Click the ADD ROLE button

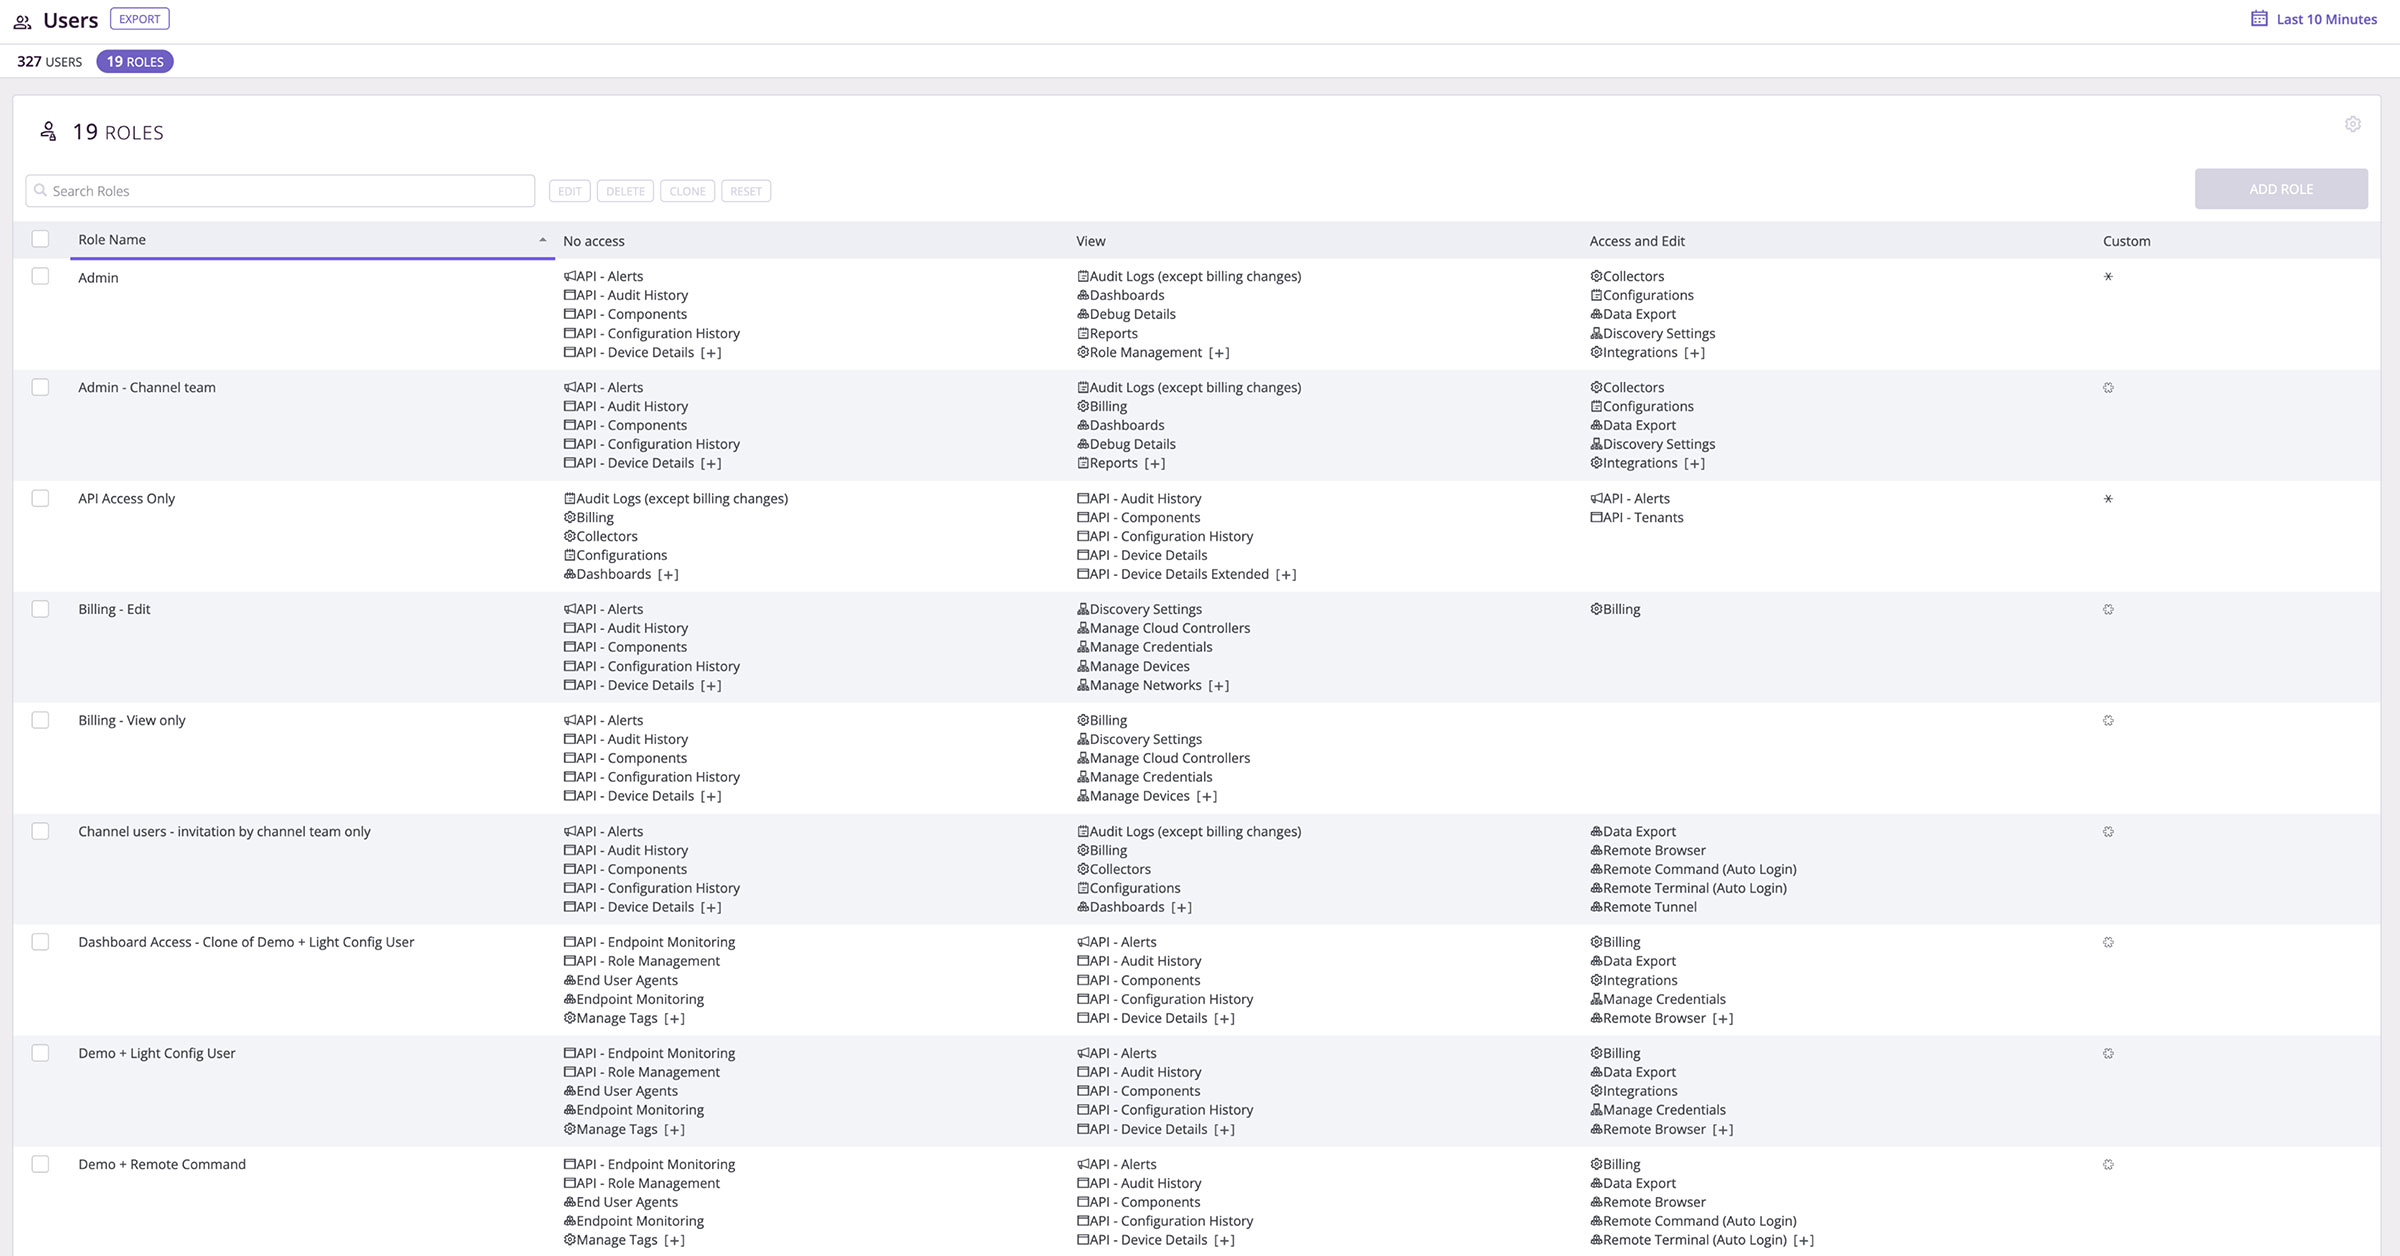click(2281, 187)
